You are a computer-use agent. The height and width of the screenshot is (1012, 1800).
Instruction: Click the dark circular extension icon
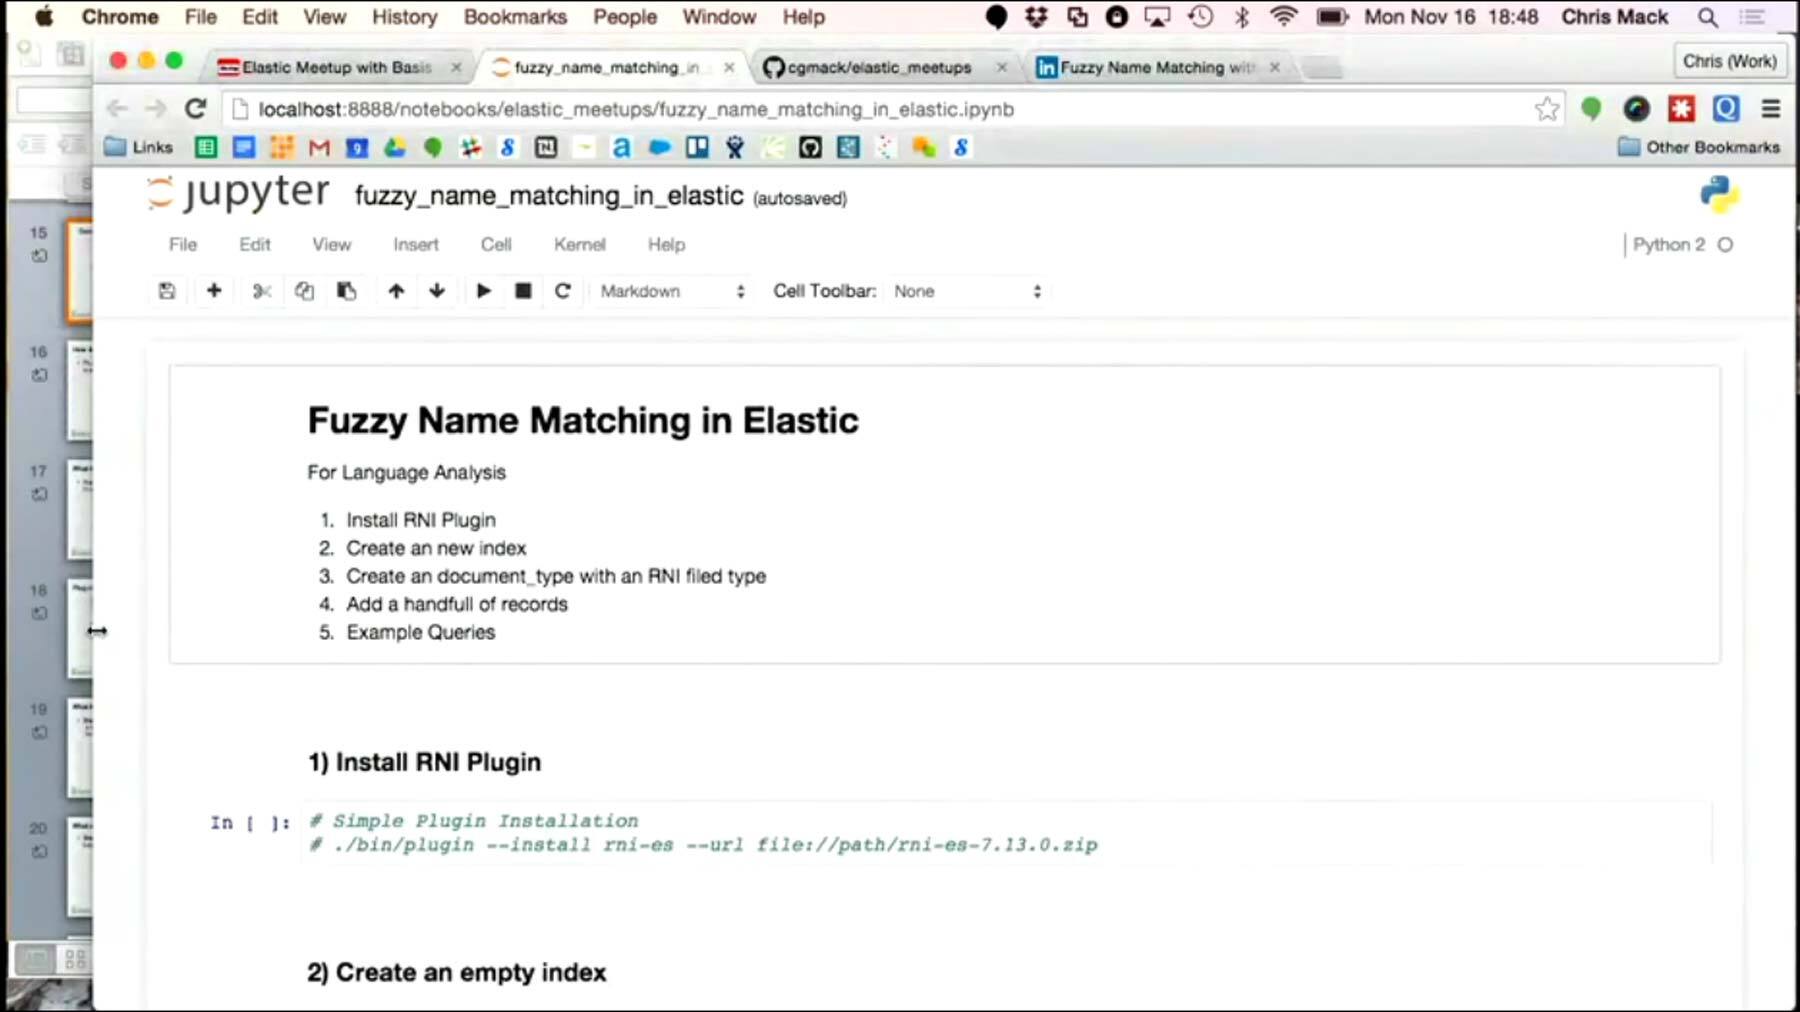[x=1636, y=109]
